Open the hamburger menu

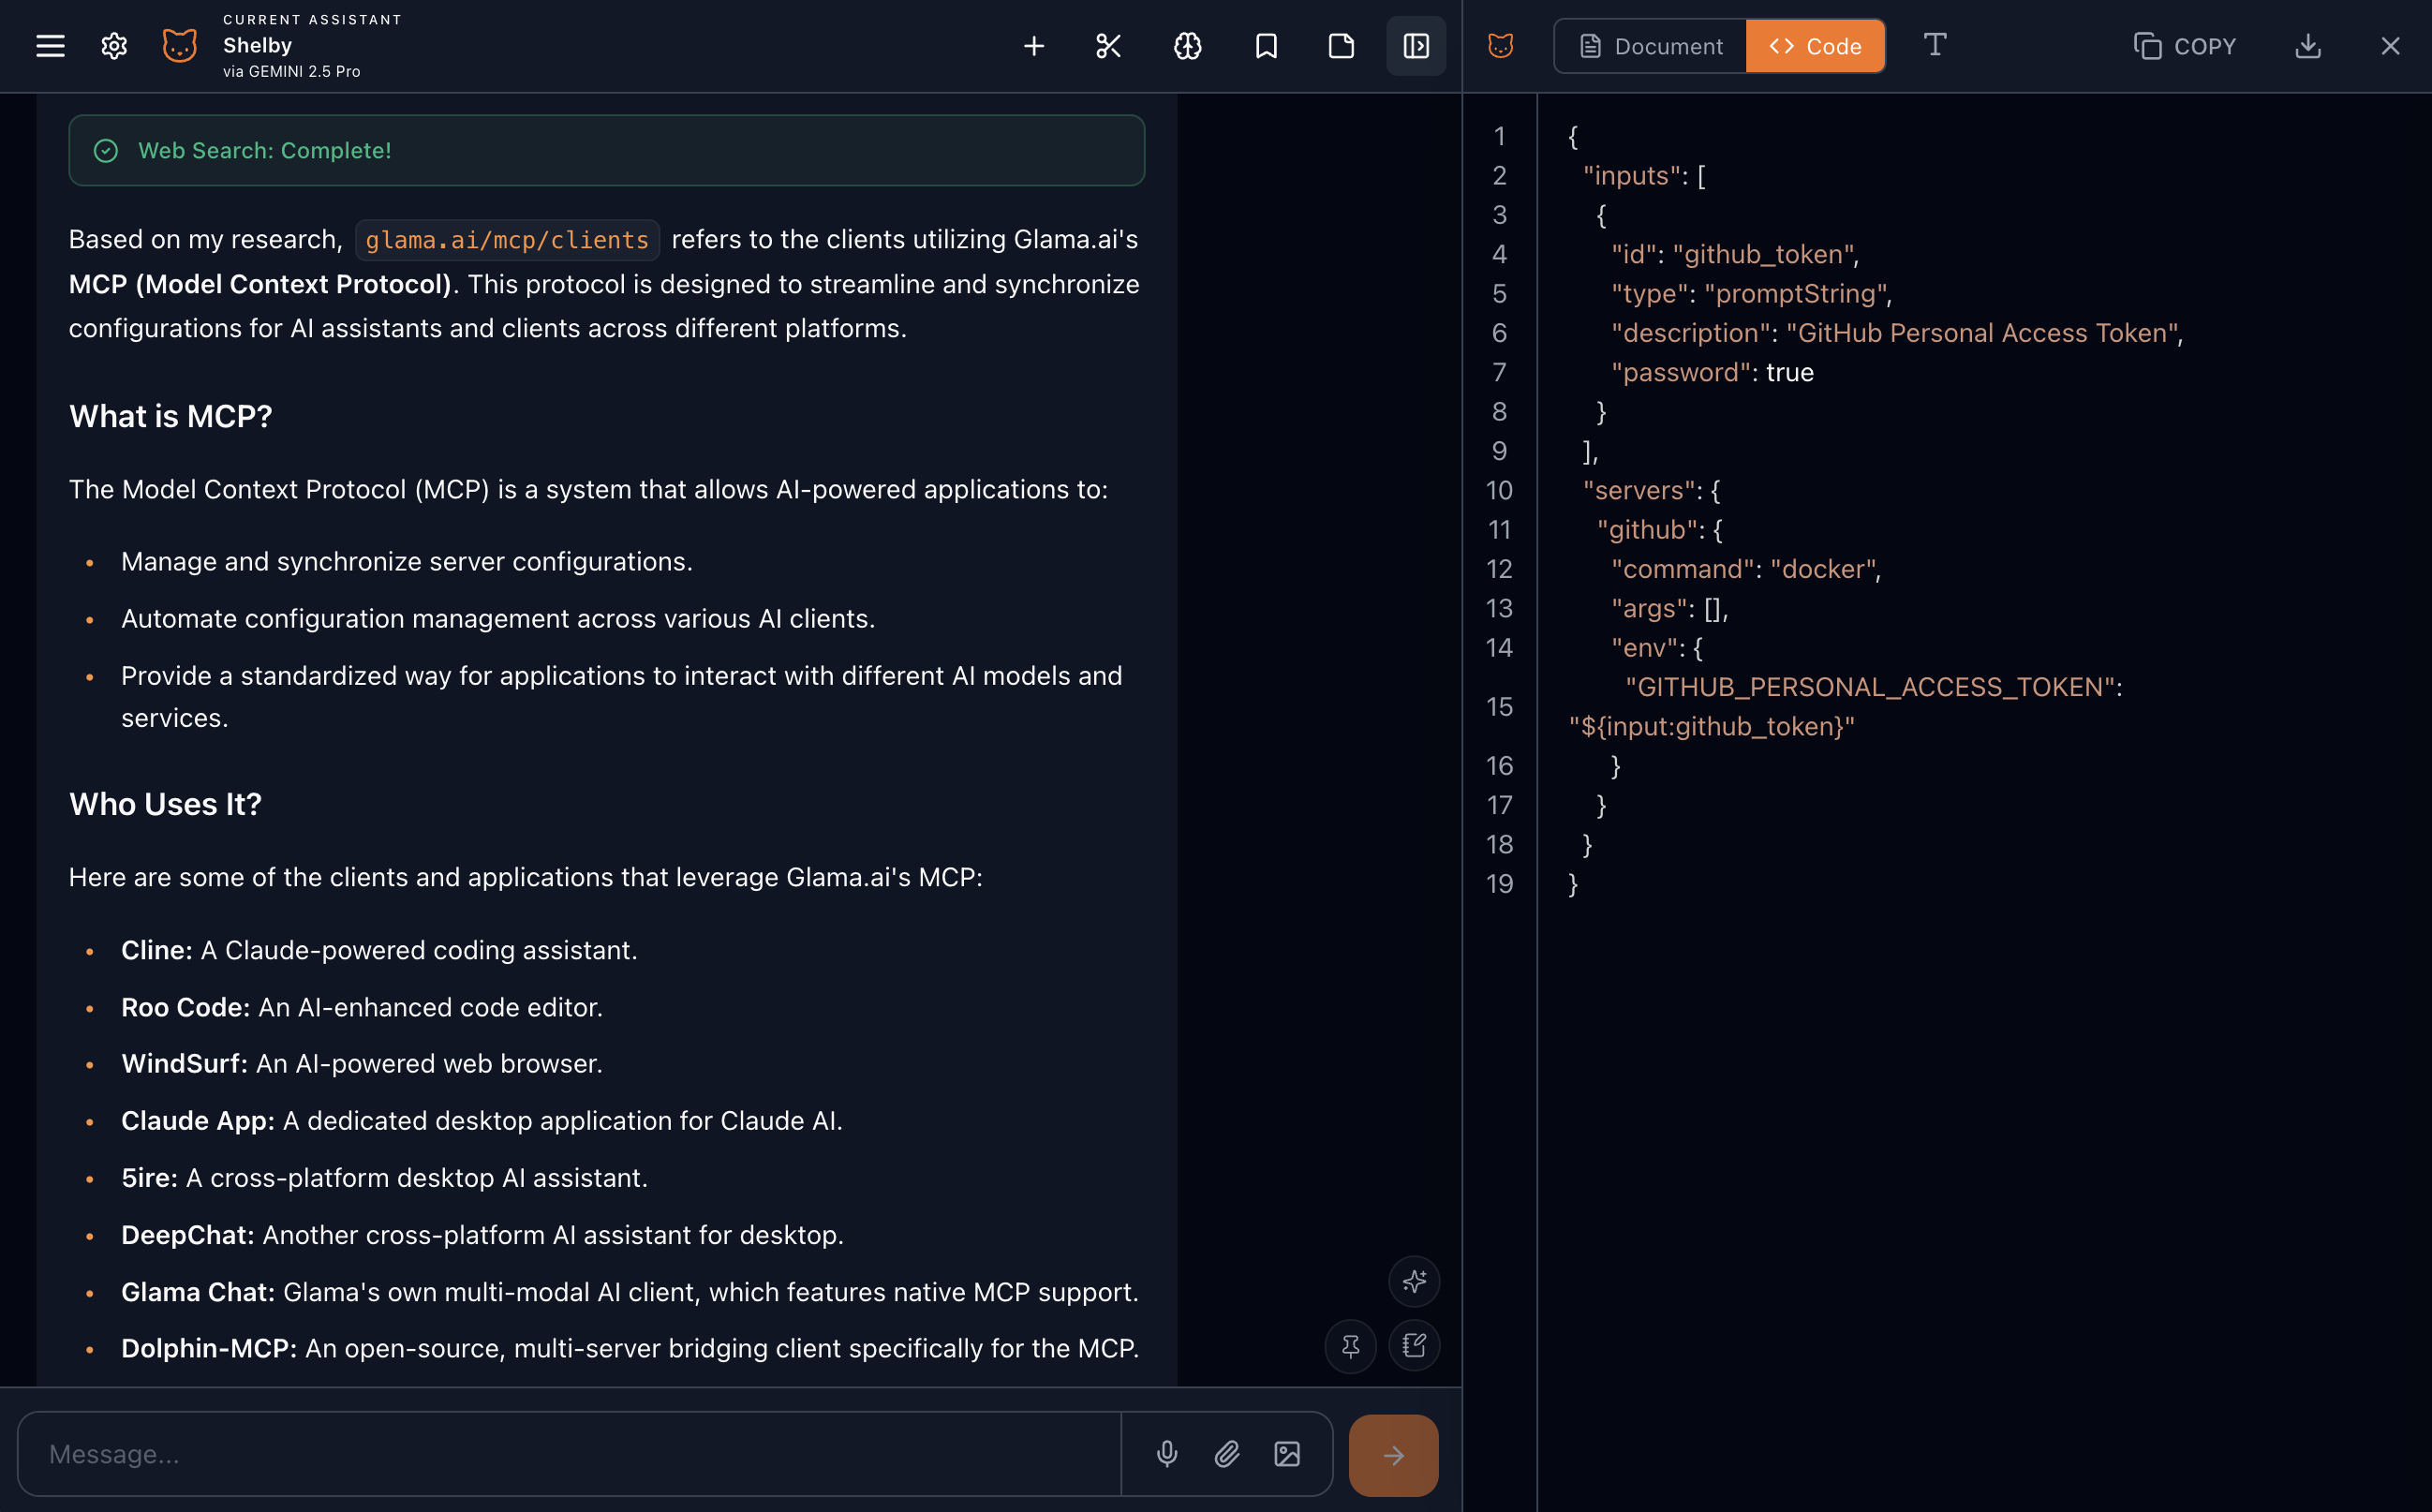[x=50, y=46]
